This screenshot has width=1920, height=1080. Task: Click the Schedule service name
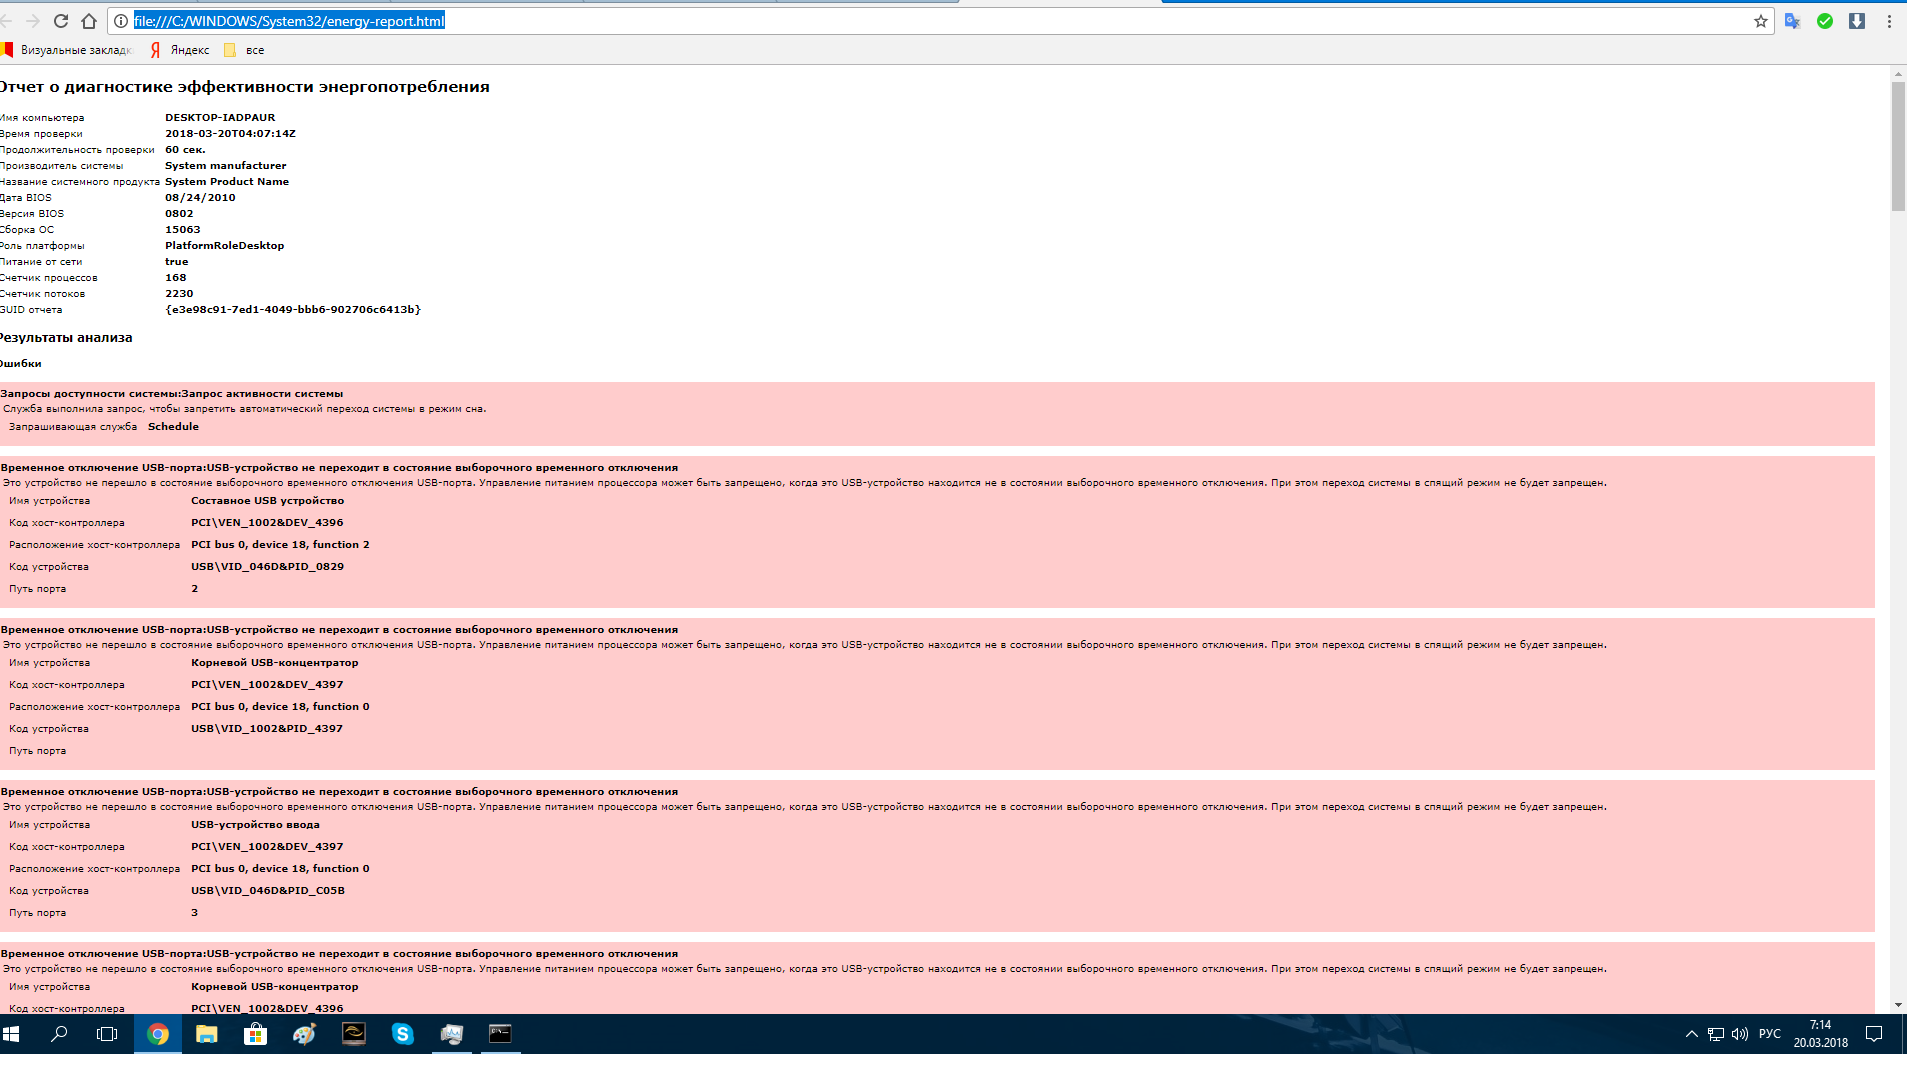pos(173,427)
